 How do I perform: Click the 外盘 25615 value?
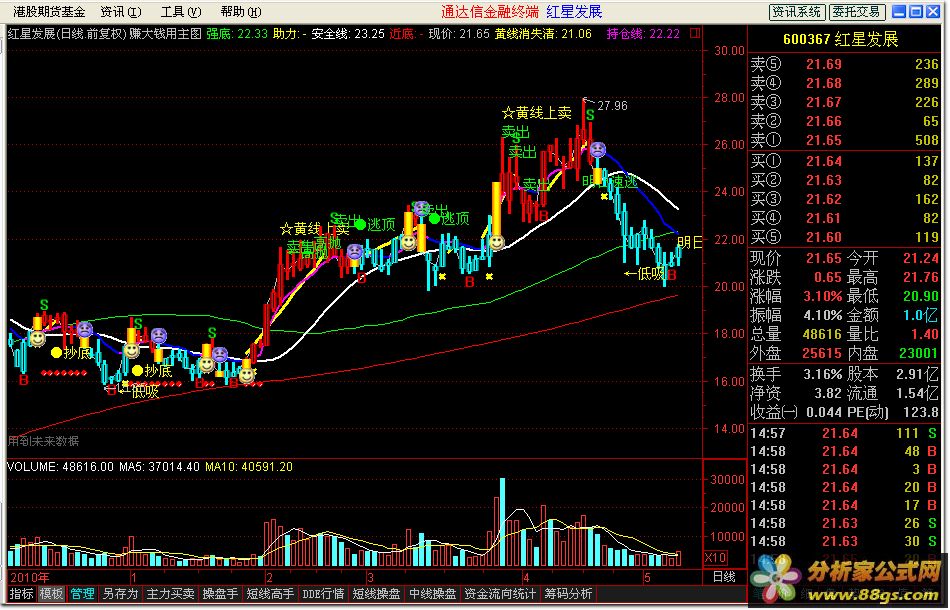(x=823, y=353)
